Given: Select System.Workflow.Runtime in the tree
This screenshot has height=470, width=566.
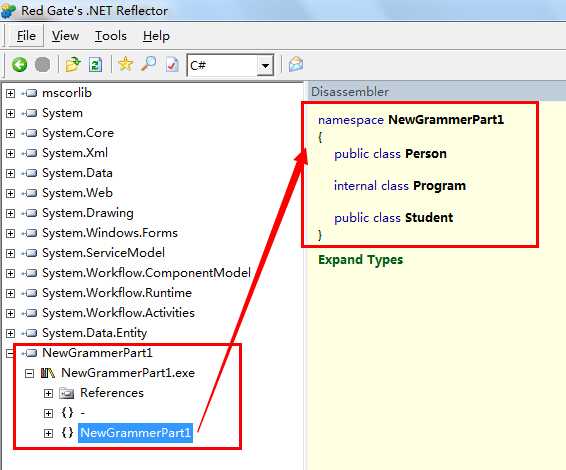Looking at the screenshot, I should 117,293.
